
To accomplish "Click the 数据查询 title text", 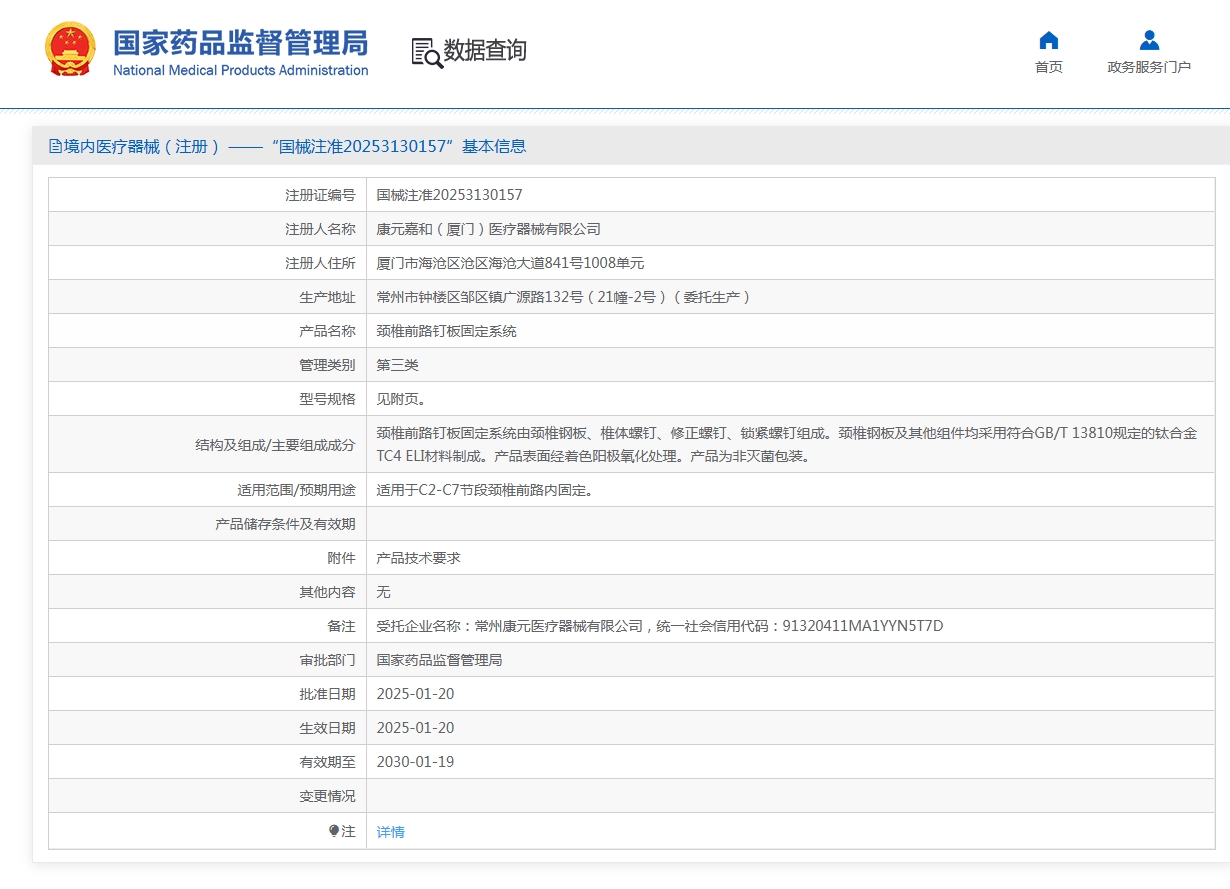I will (485, 51).
